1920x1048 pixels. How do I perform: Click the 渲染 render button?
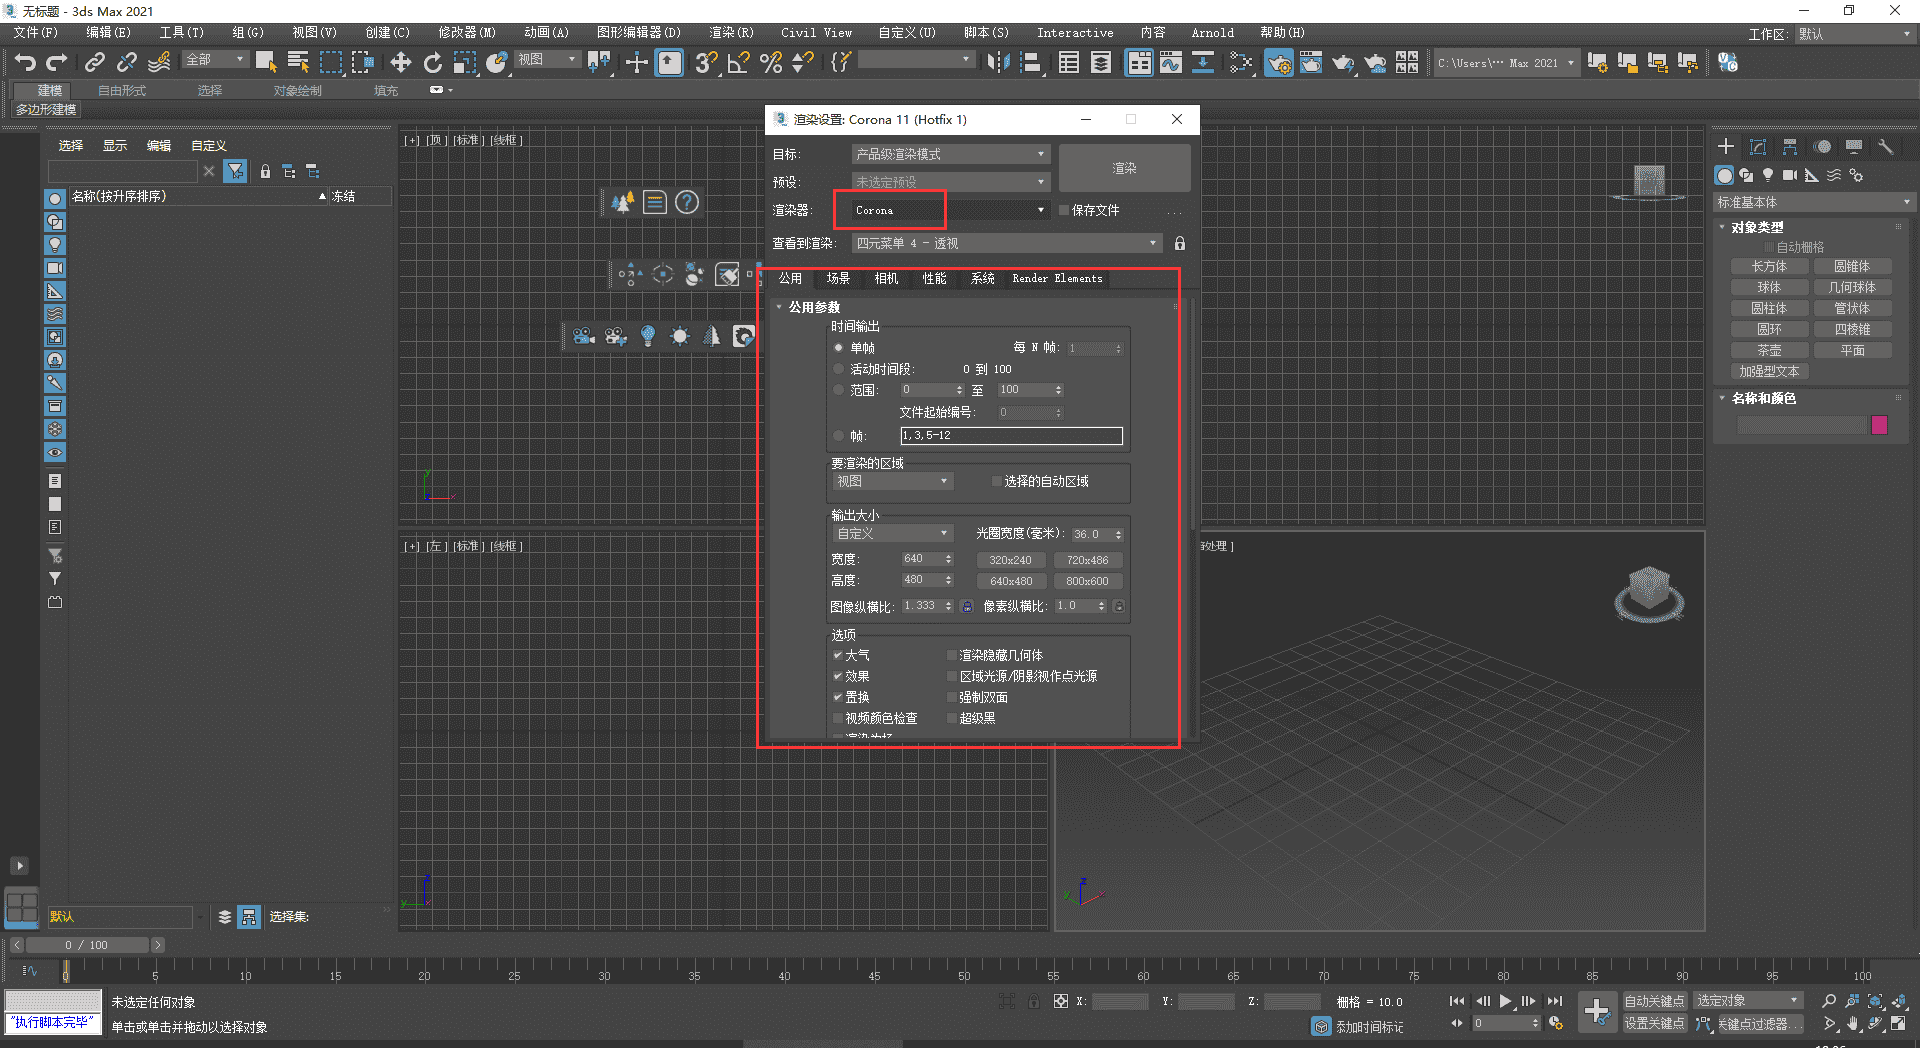[x=1124, y=168]
